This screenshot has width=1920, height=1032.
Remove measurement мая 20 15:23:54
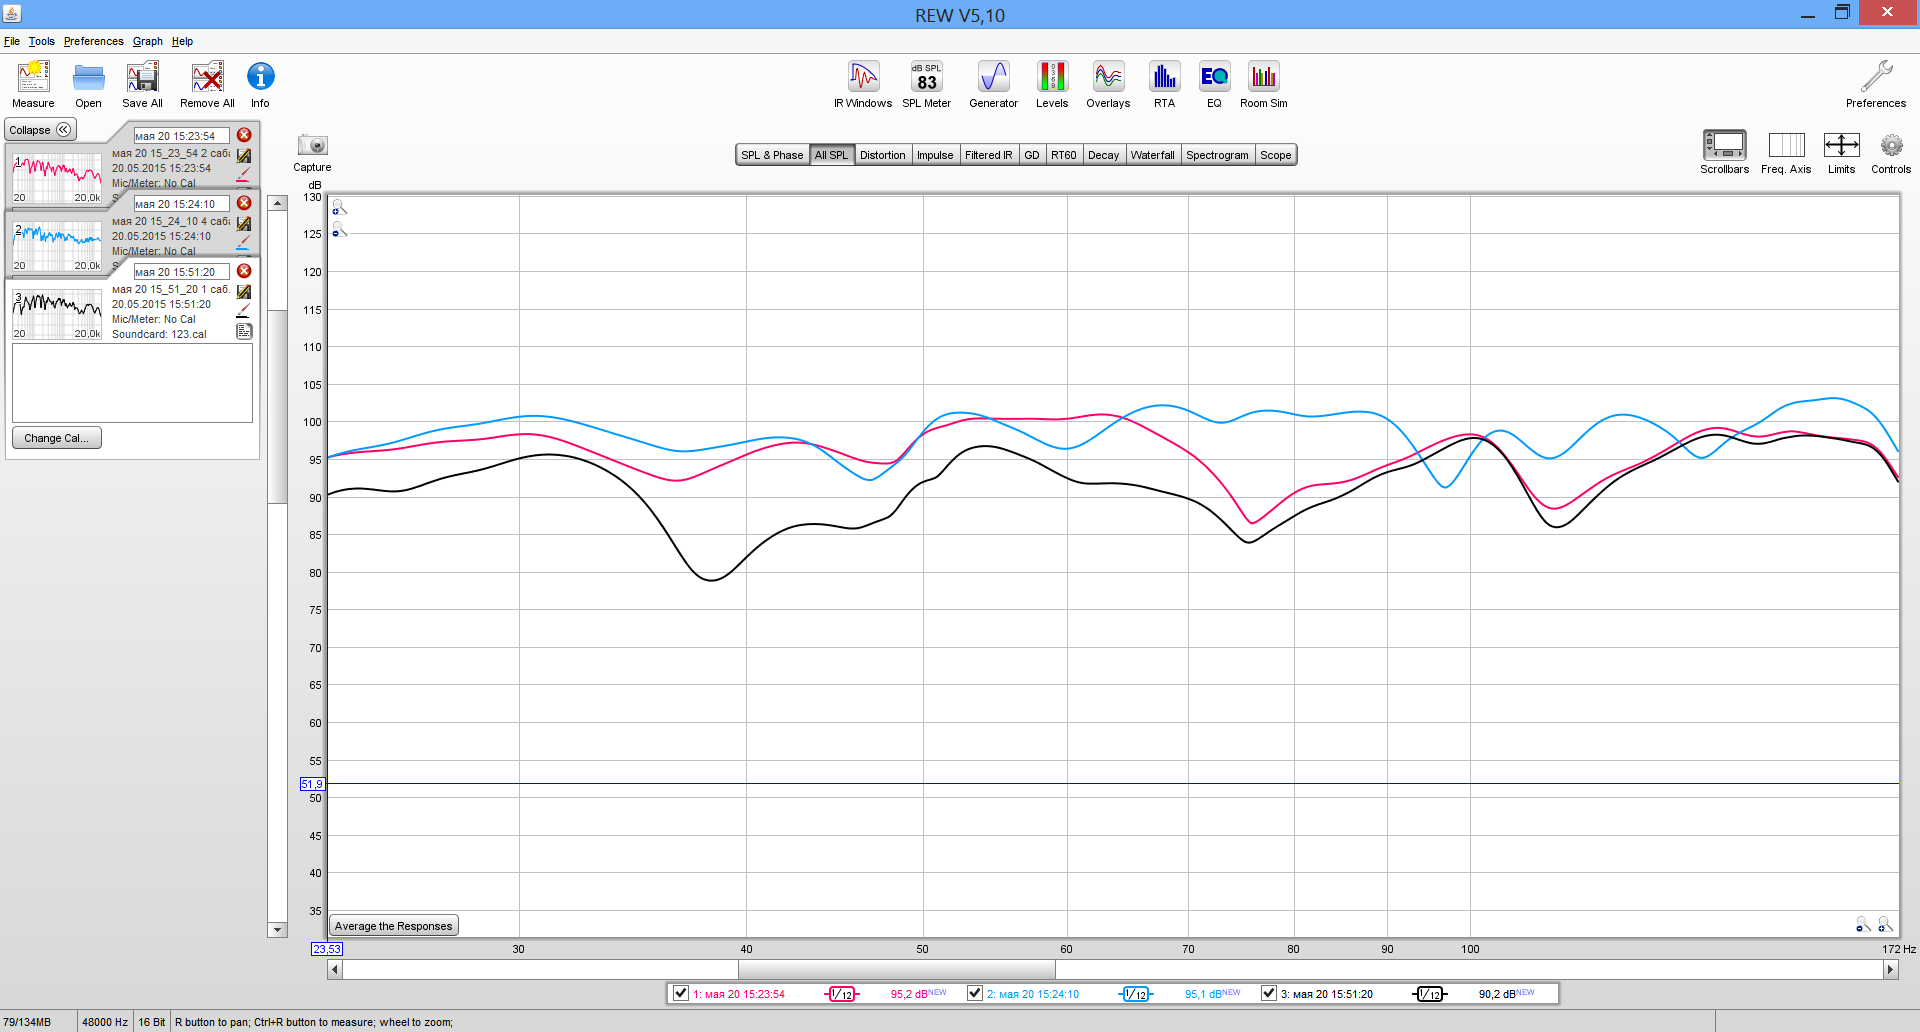coord(244,135)
